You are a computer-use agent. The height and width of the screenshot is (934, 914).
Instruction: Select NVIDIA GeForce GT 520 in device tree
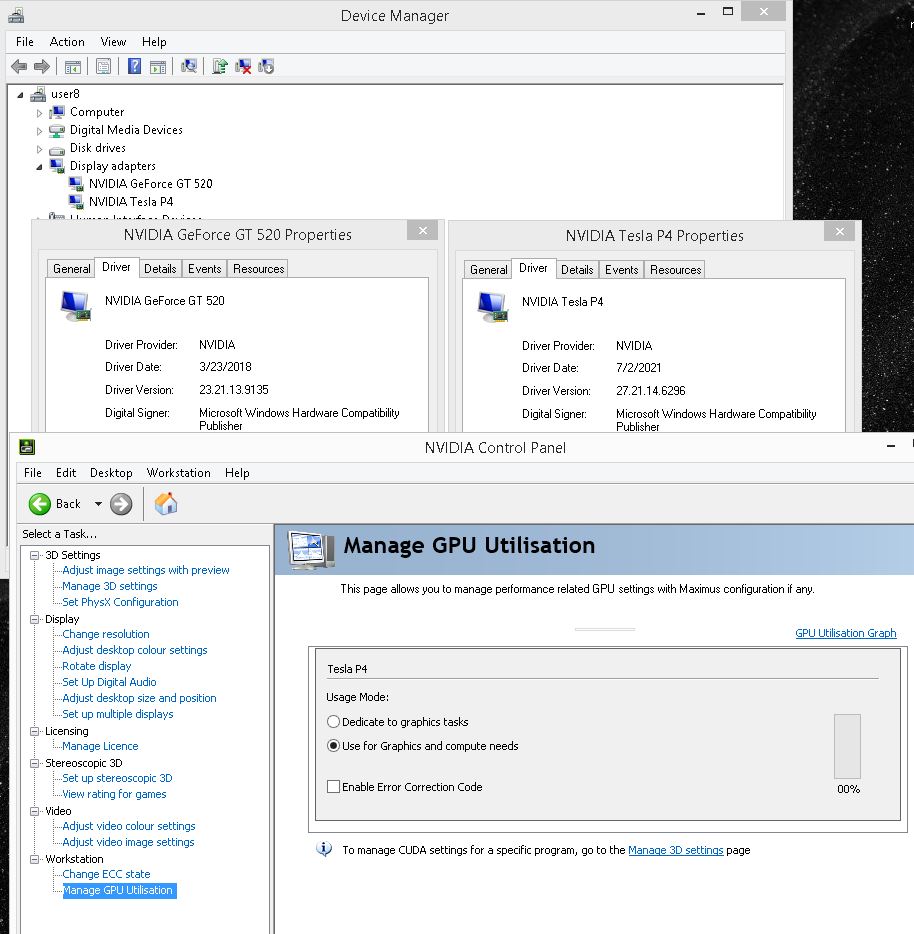coord(150,184)
